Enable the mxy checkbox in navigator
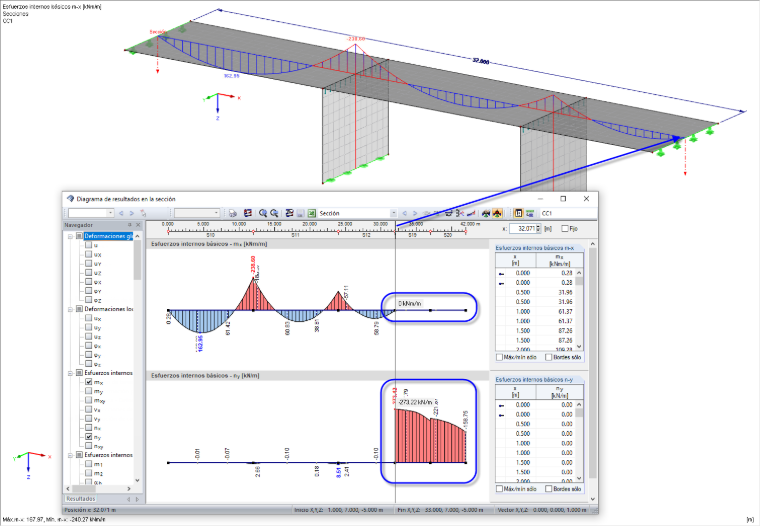The image size is (760, 526). (x=89, y=400)
